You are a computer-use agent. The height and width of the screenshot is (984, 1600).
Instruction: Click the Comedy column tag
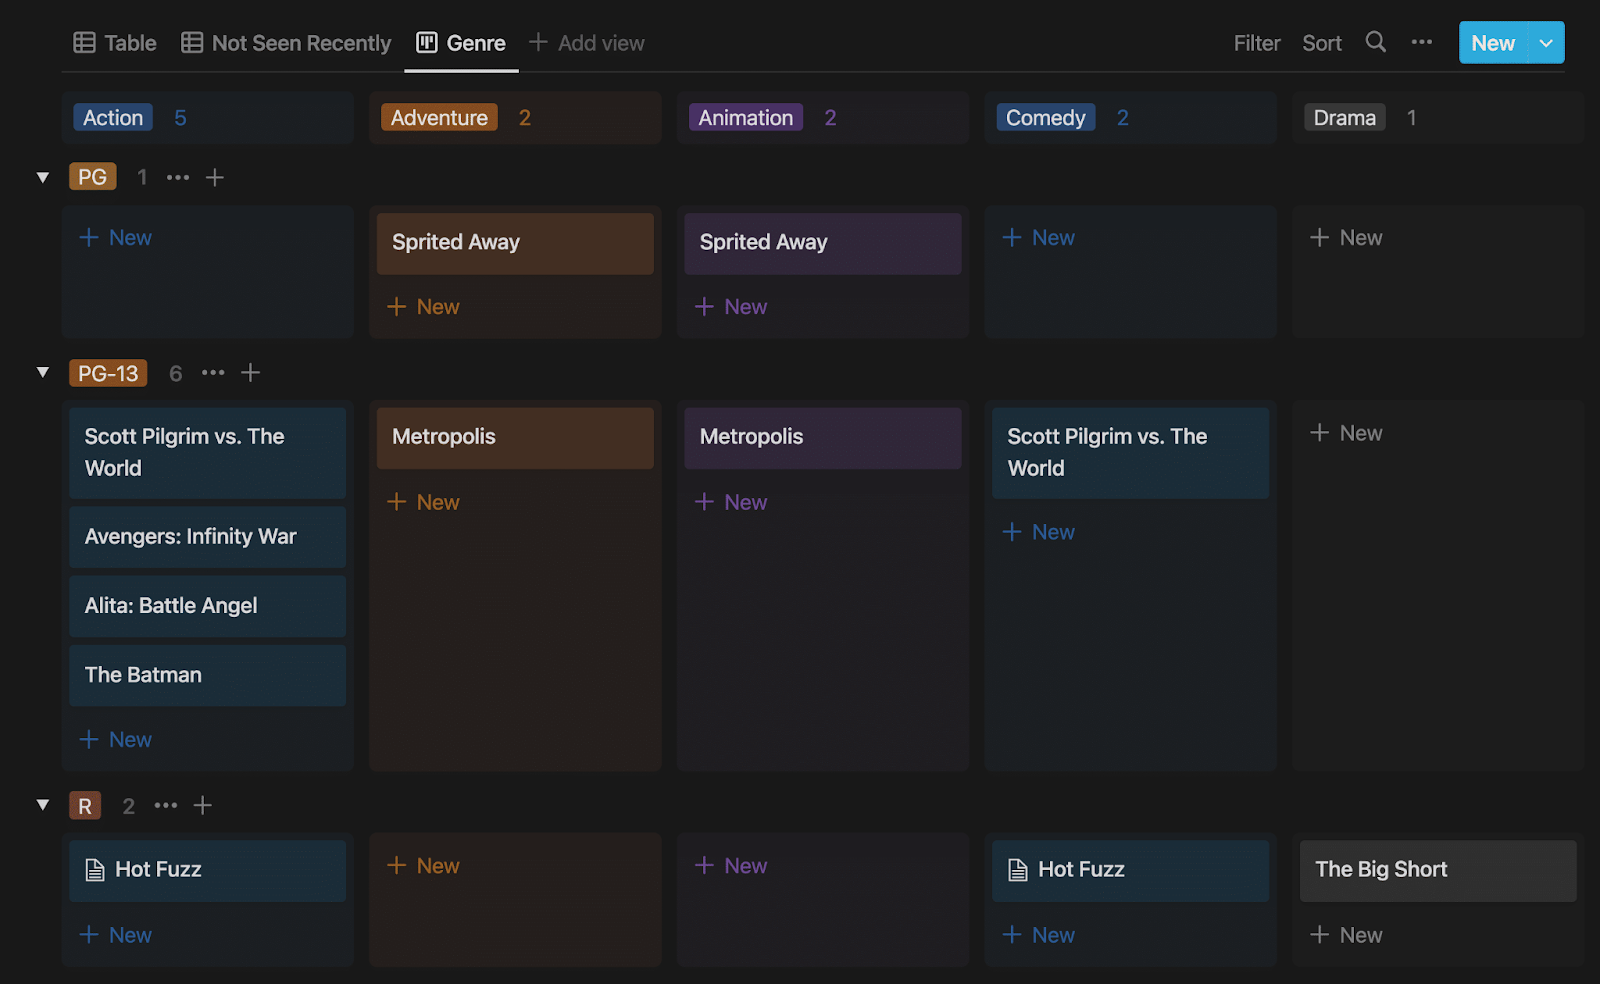click(1045, 118)
